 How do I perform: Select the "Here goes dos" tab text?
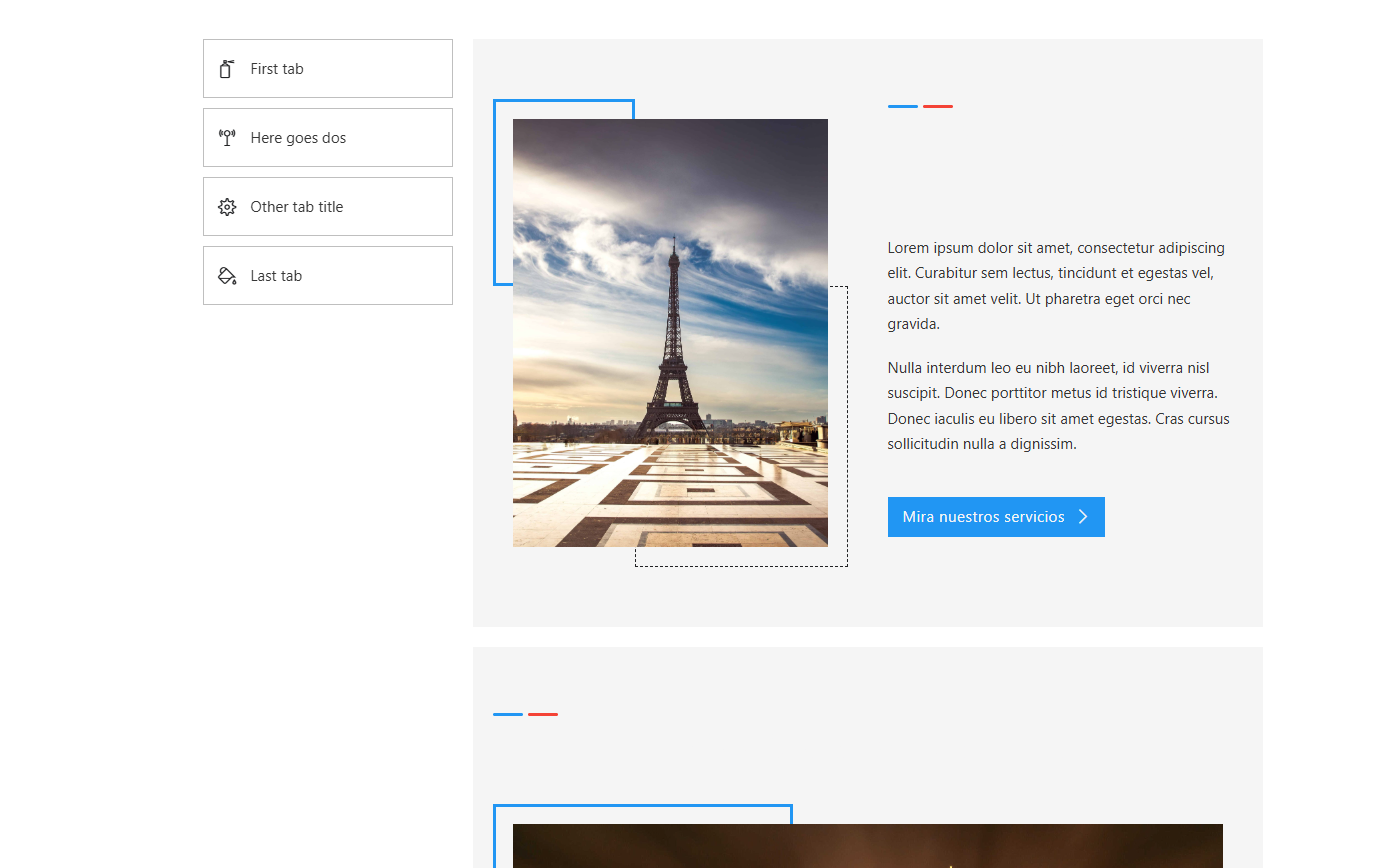coord(298,138)
